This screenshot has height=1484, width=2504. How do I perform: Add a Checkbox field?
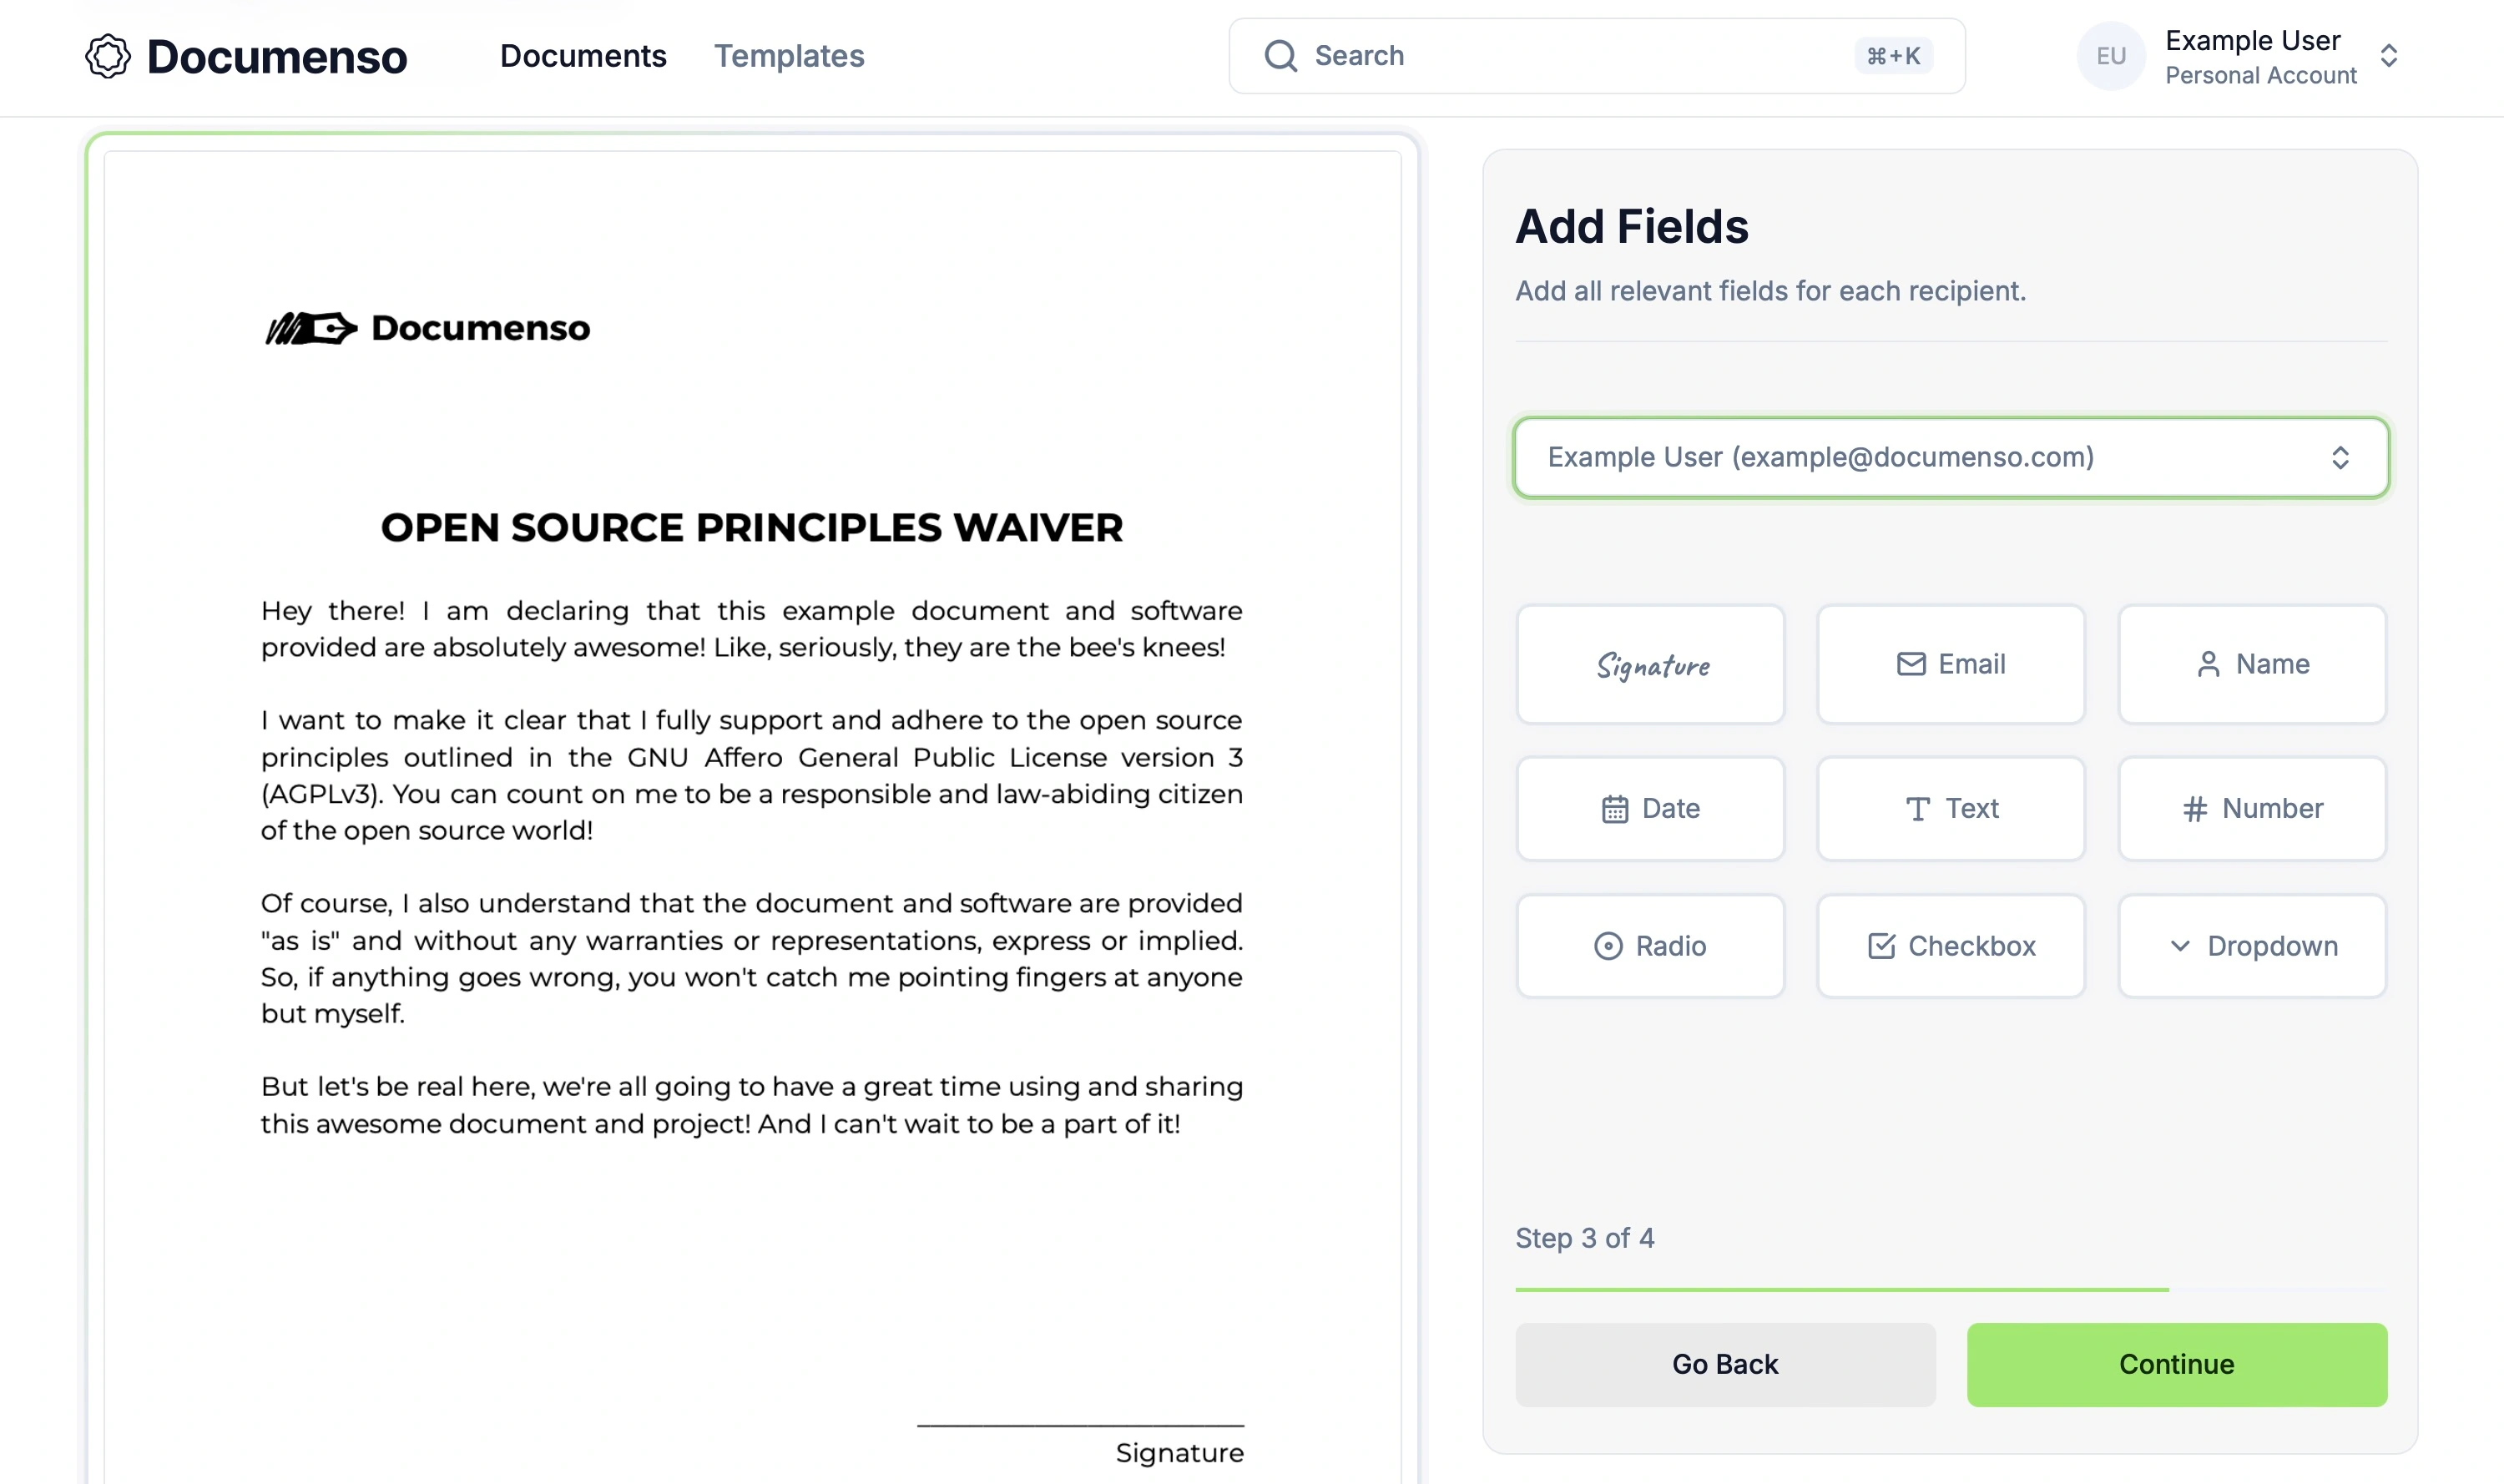click(x=1951, y=946)
